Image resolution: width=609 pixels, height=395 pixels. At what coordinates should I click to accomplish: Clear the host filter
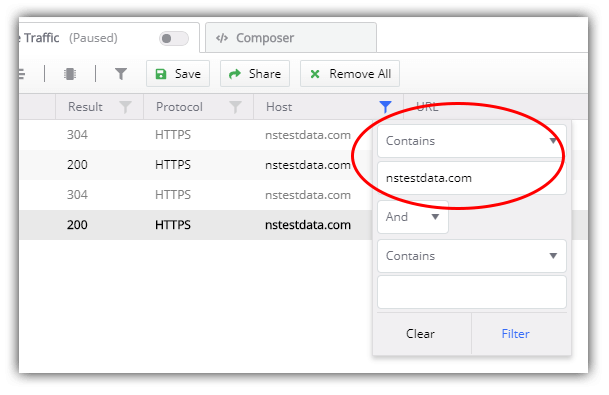tap(421, 334)
